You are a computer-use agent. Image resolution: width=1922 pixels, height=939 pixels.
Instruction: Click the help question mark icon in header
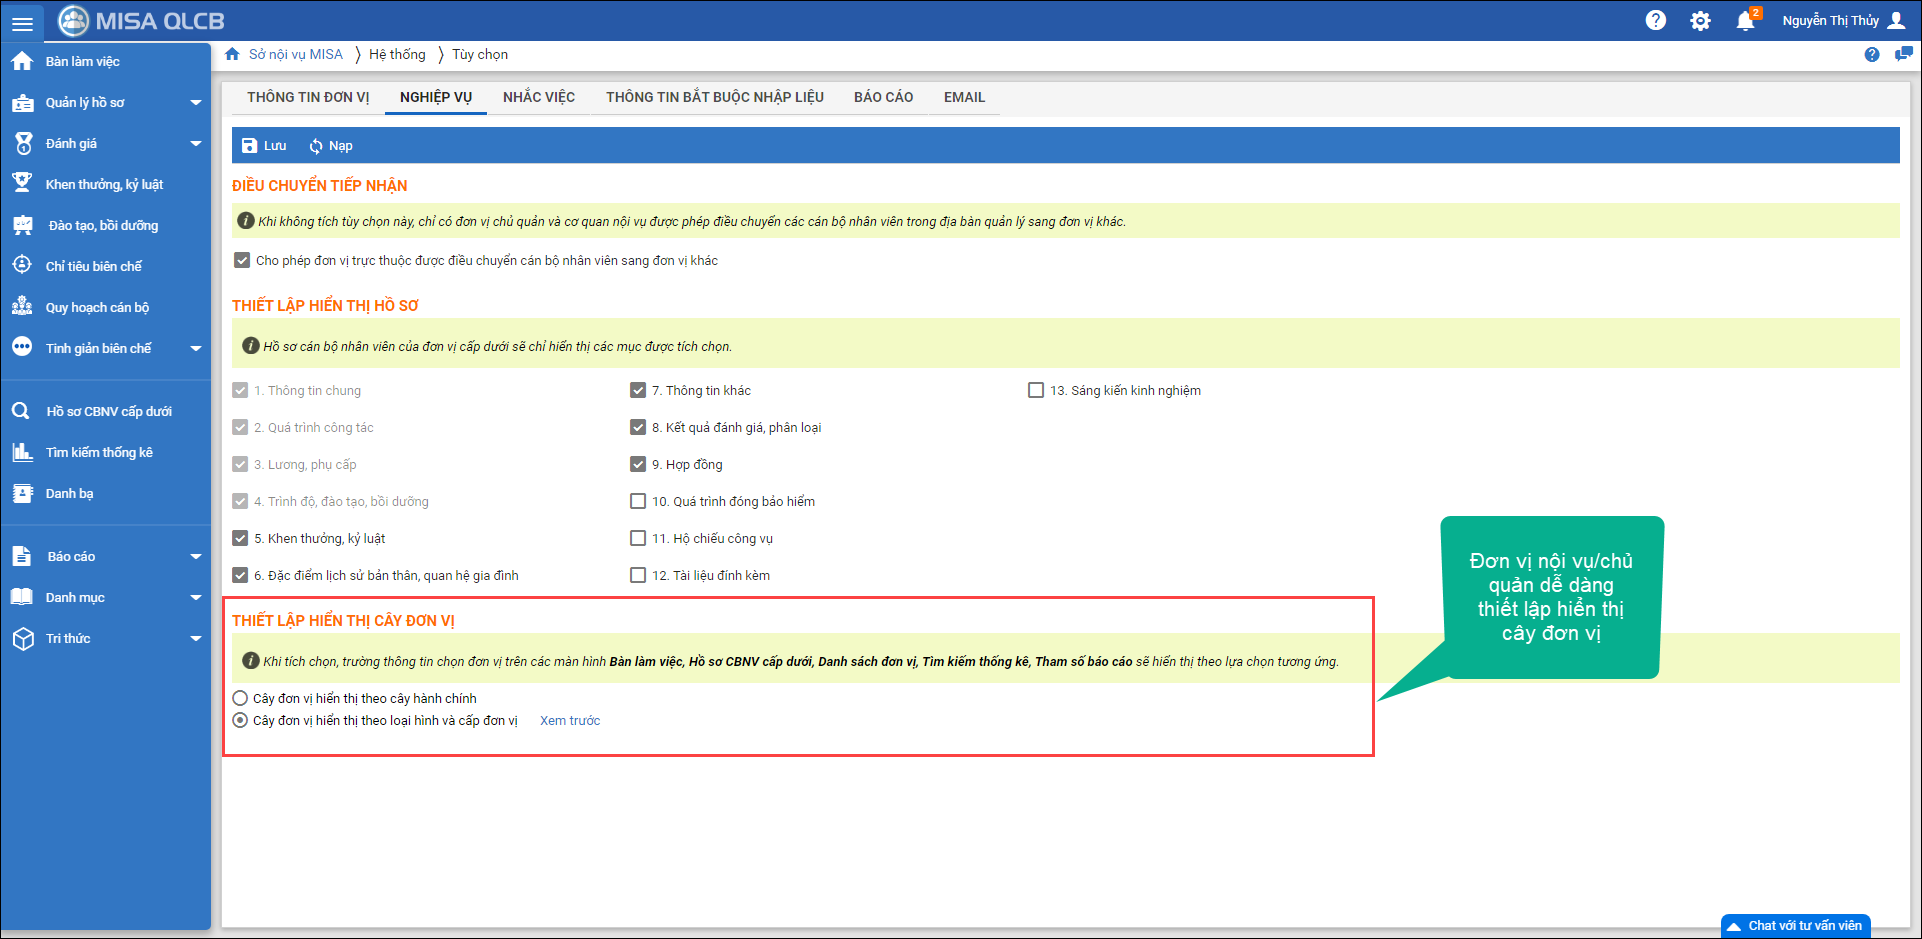1656,21
